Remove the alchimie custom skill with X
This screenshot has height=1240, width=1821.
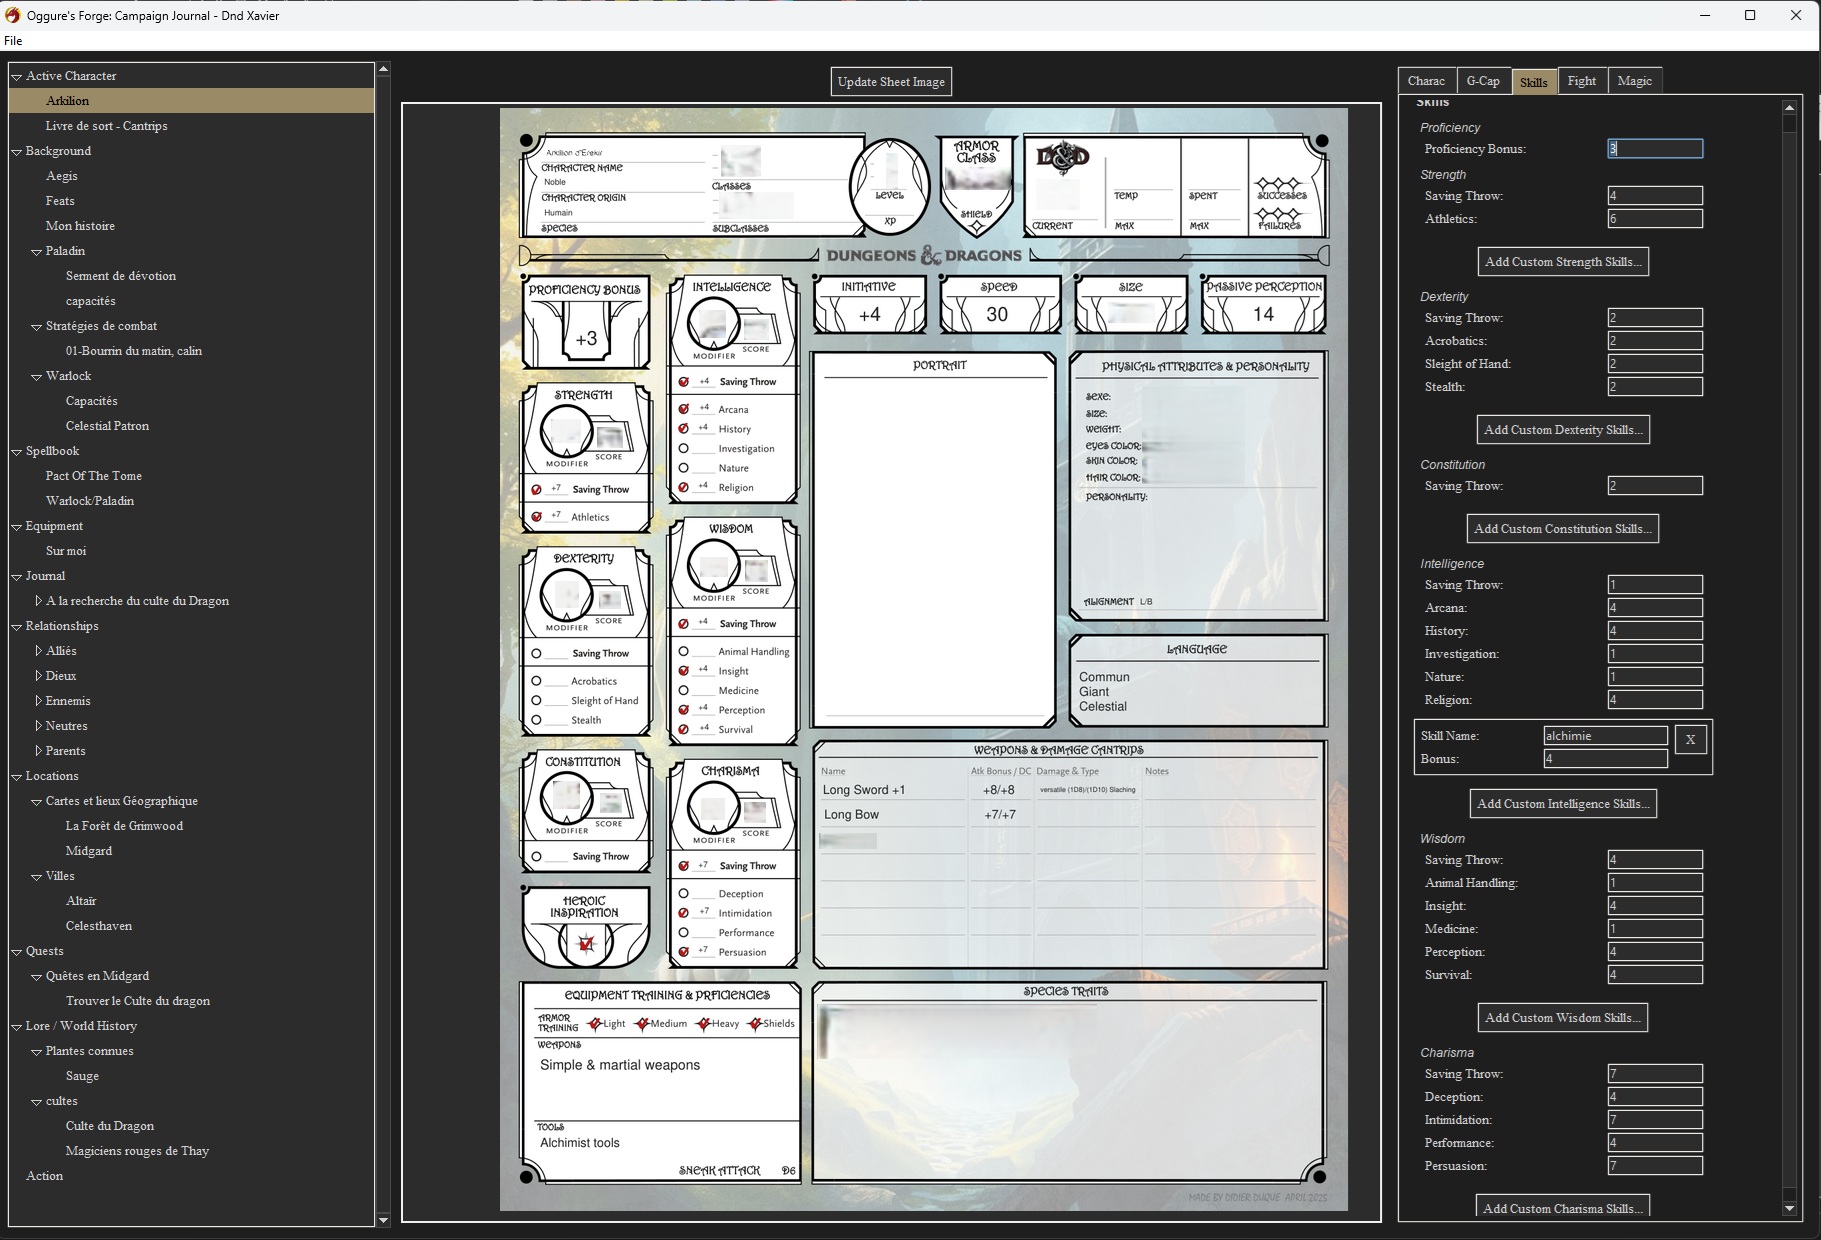pos(1690,740)
